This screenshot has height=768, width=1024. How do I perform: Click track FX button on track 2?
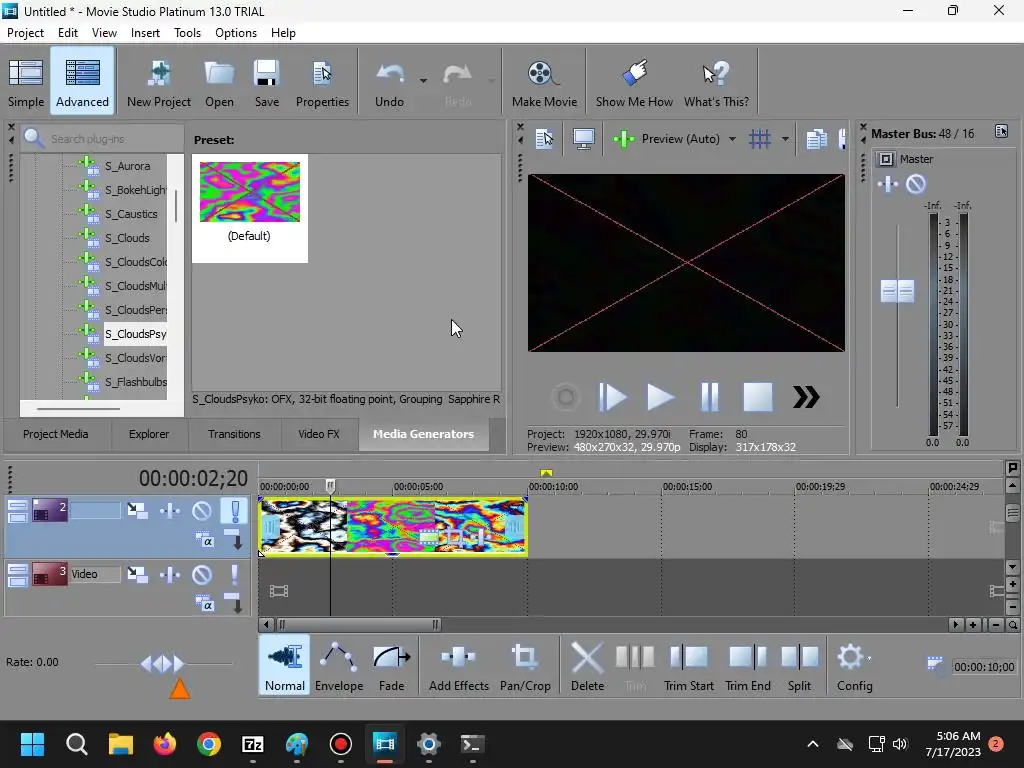click(170, 510)
